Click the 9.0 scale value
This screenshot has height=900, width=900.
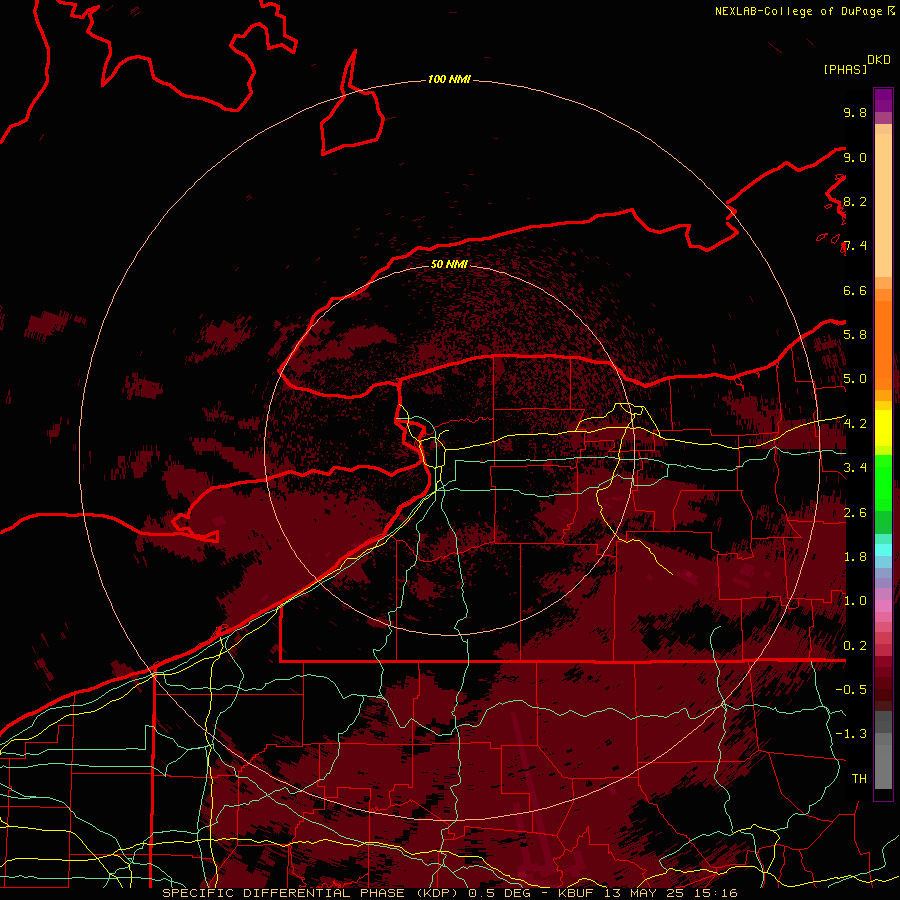[855, 157]
